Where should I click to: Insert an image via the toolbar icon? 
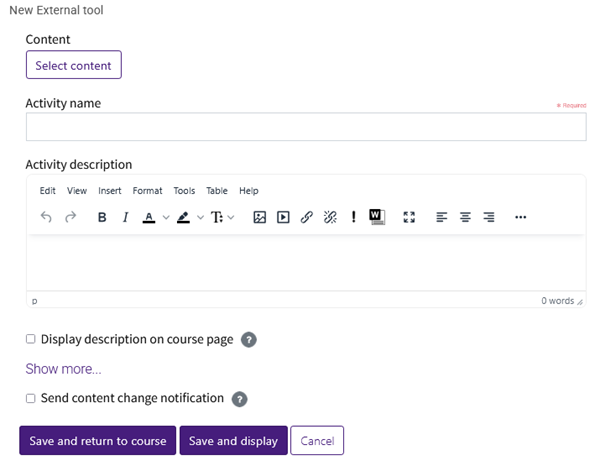tap(259, 217)
